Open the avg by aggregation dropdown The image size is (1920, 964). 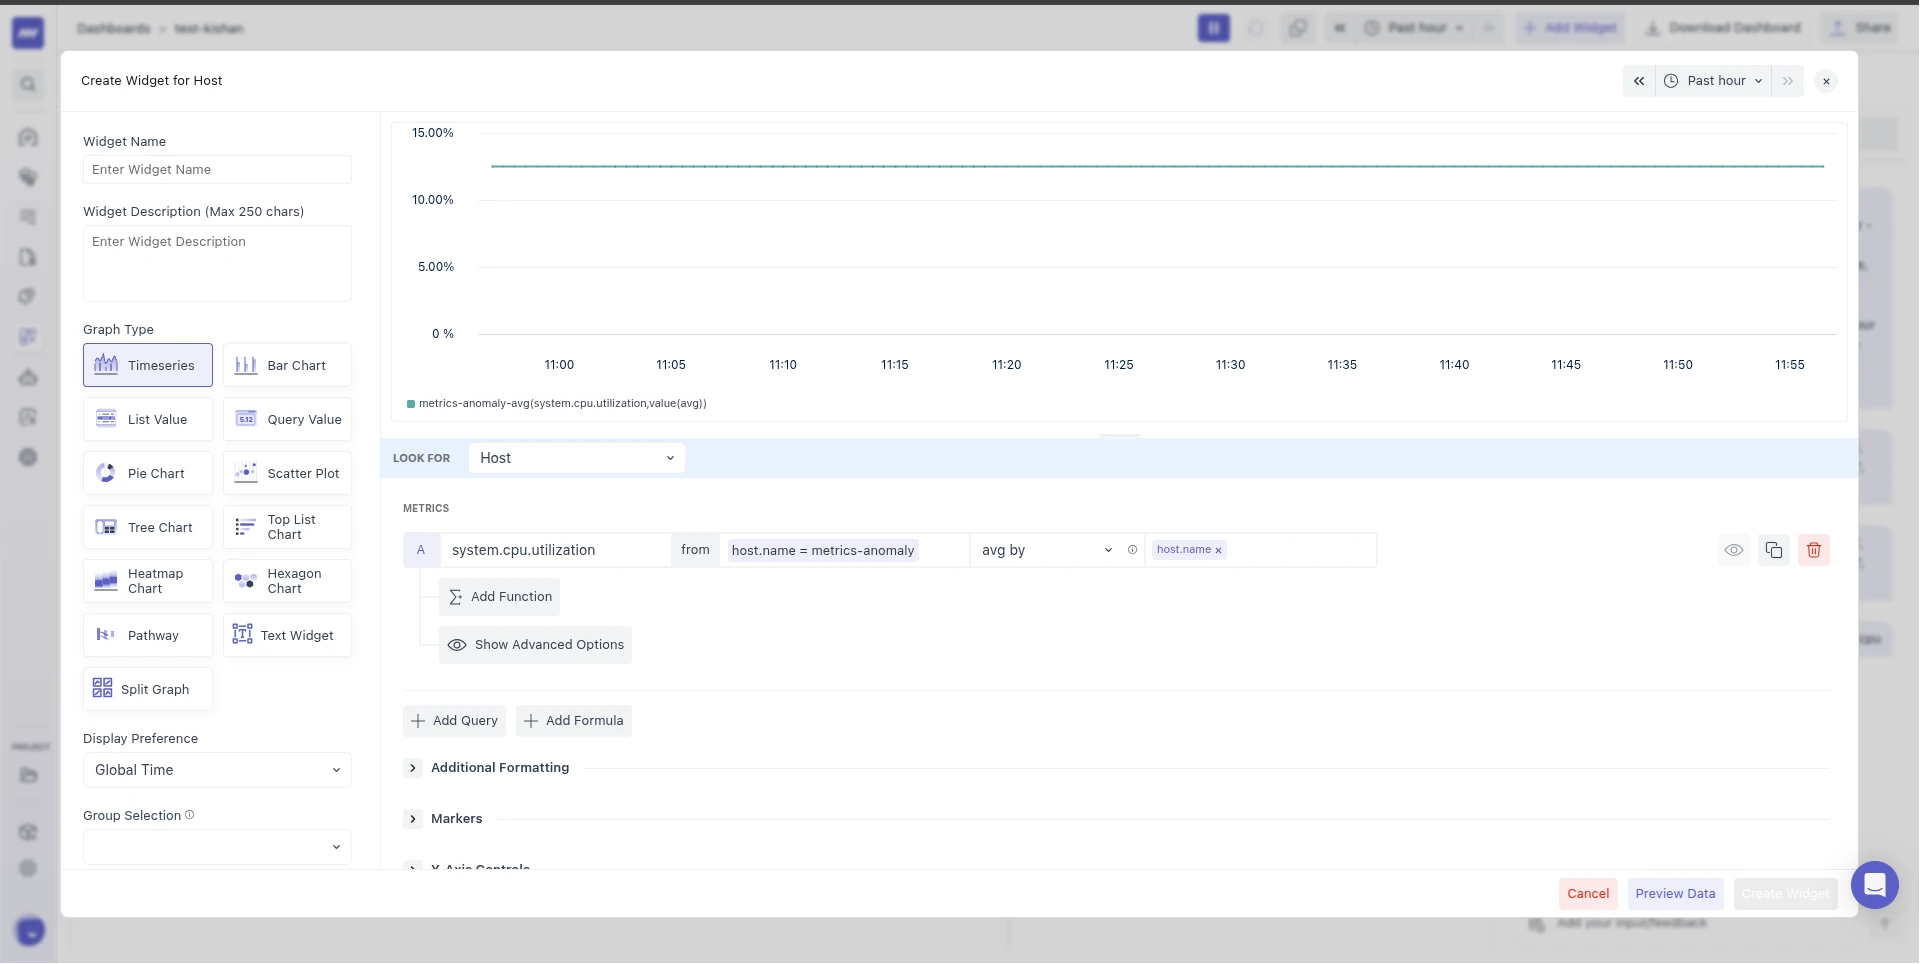[1046, 550]
